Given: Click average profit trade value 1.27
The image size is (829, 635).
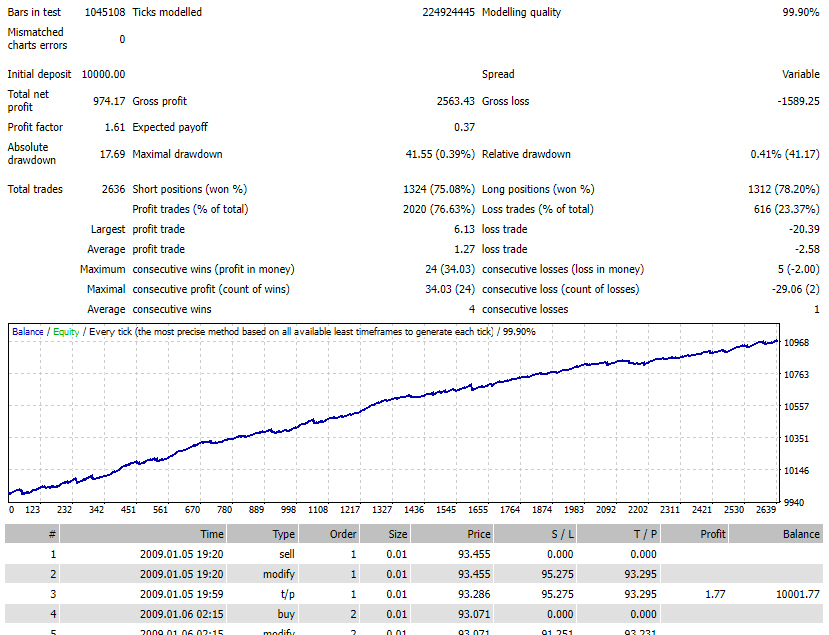Looking at the screenshot, I should 464,249.
